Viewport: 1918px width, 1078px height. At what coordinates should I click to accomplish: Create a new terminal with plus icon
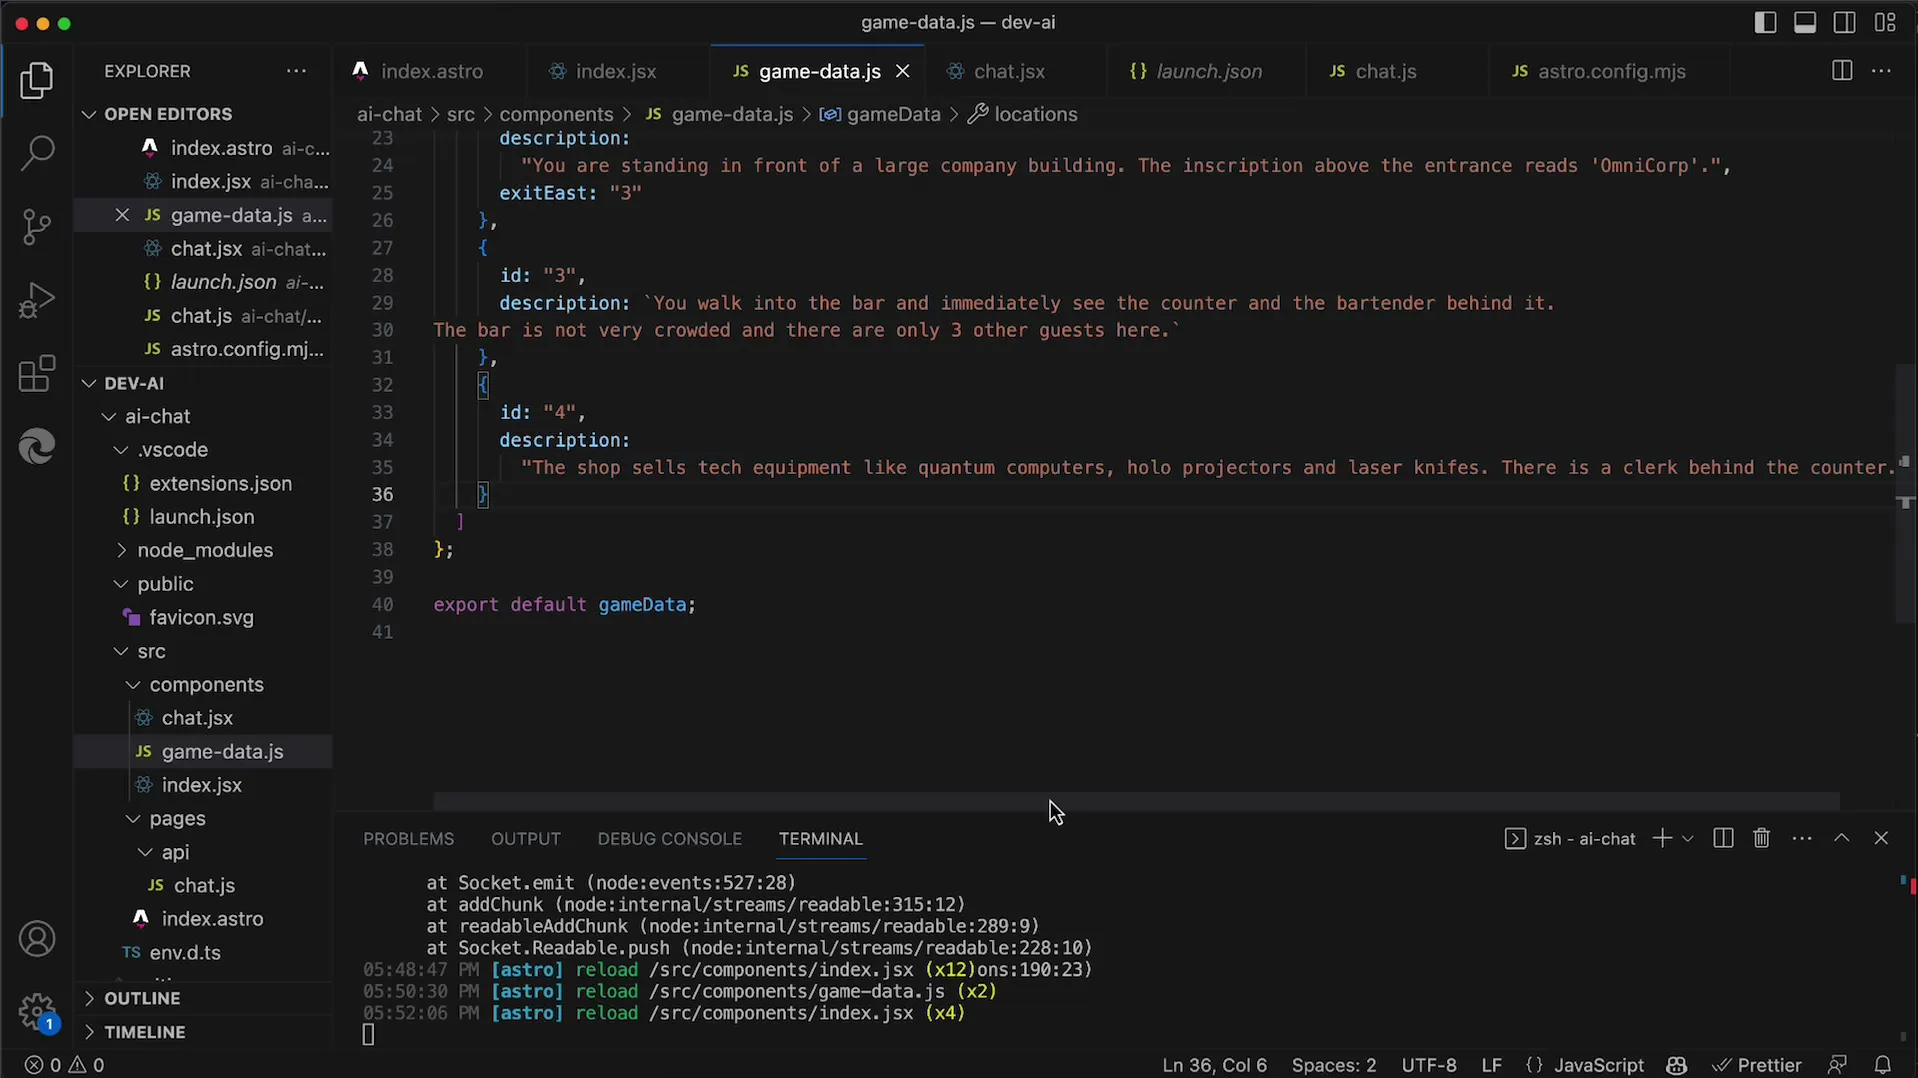point(1661,838)
